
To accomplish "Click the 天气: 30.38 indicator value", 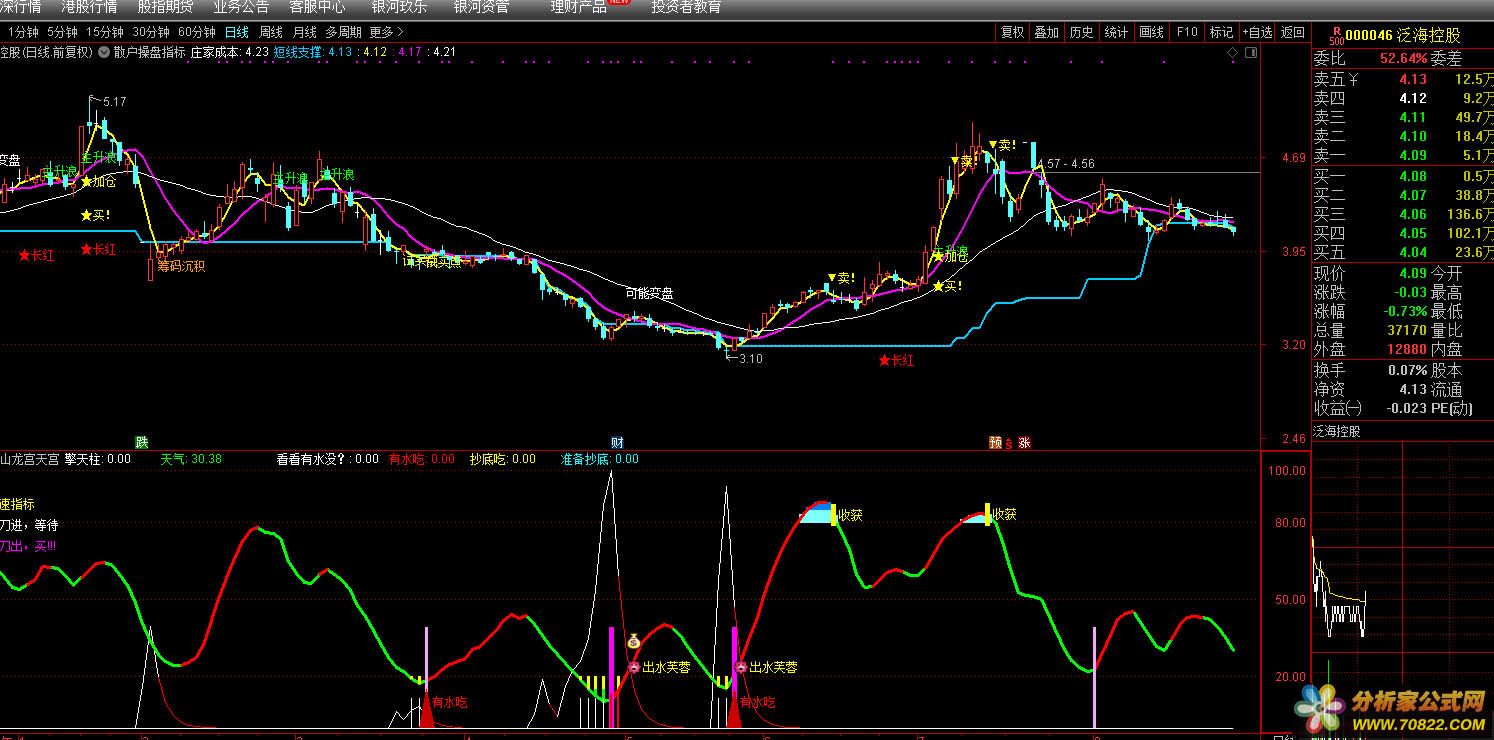I will (191, 459).
